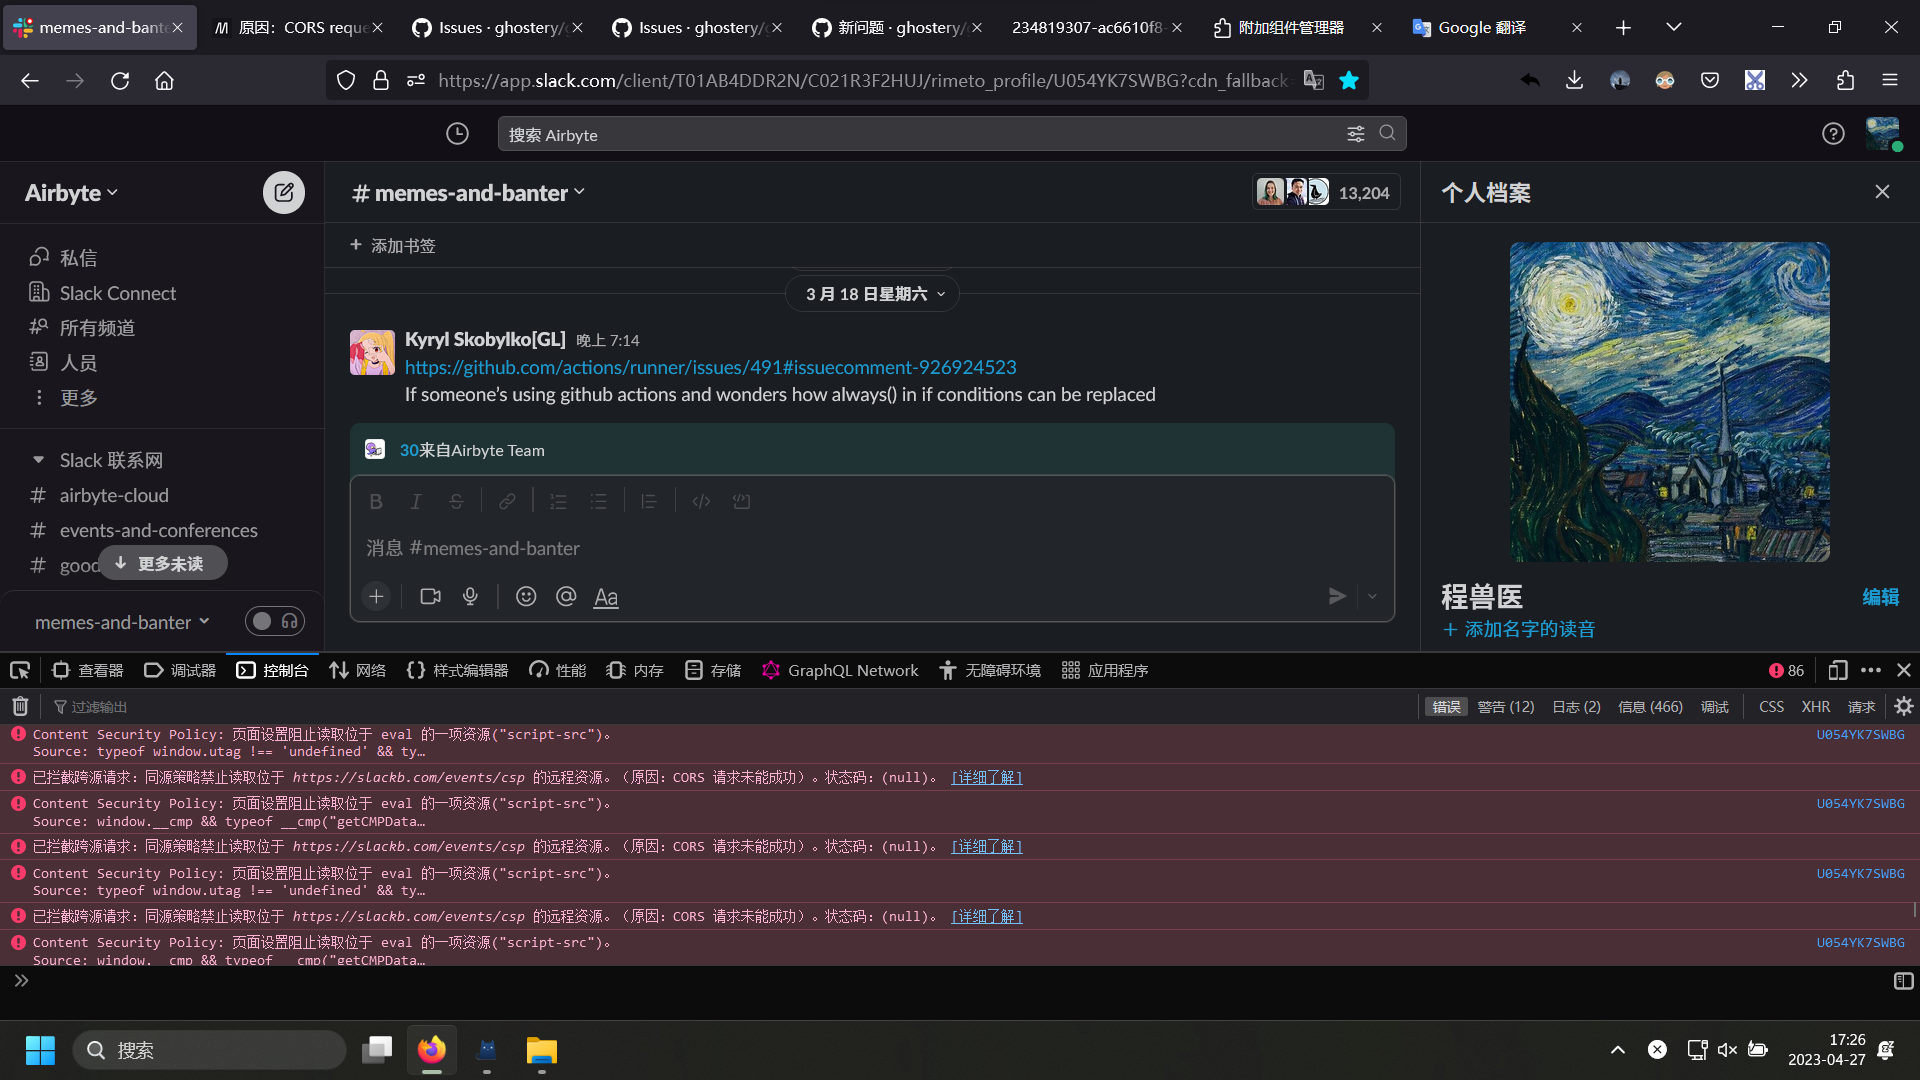Insert inline code in composer

[701, 501]
